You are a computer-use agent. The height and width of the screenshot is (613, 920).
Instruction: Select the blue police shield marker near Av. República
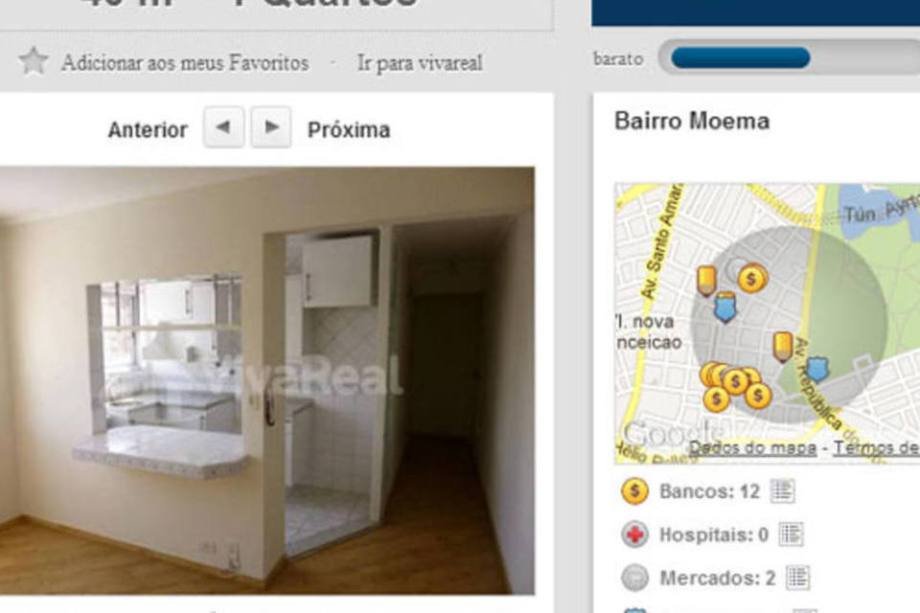coord(816,368)
